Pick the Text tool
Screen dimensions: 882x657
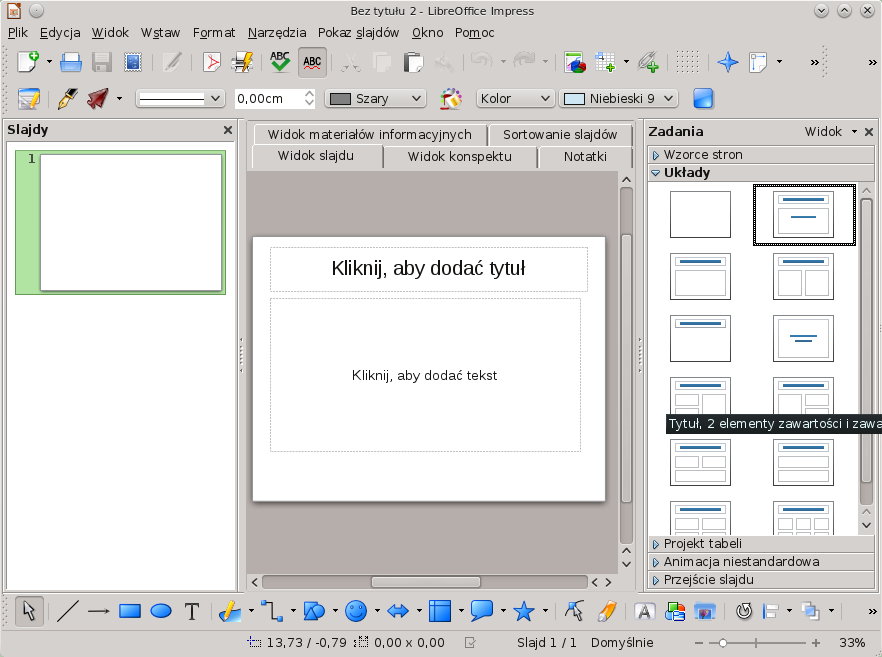[x=192, y=611]
